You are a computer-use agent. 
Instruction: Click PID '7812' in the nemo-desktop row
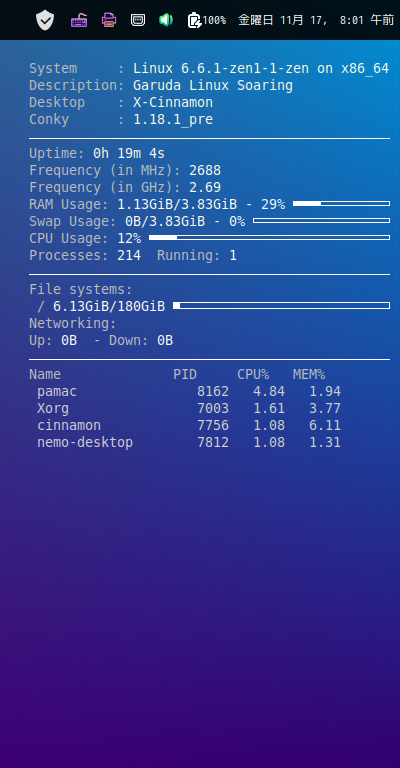tap(213, 443)
